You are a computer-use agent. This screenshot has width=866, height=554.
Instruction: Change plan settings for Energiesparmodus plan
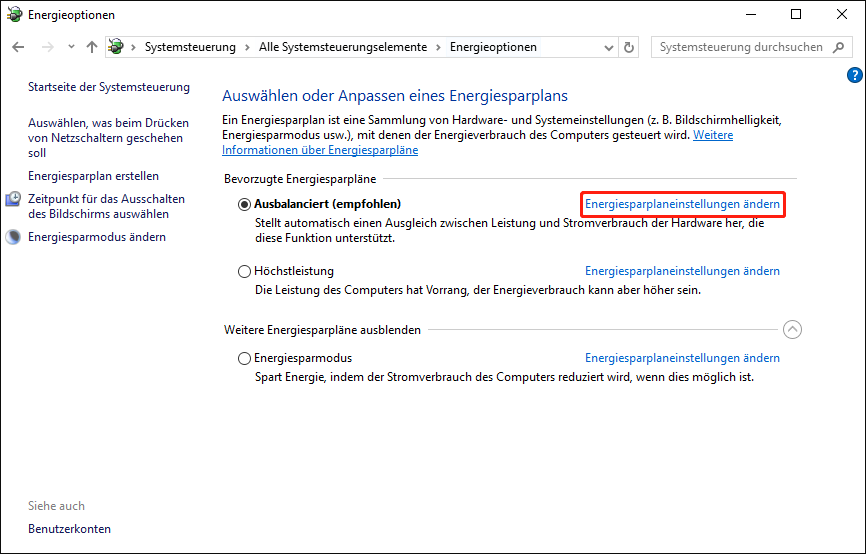(682, 357)
